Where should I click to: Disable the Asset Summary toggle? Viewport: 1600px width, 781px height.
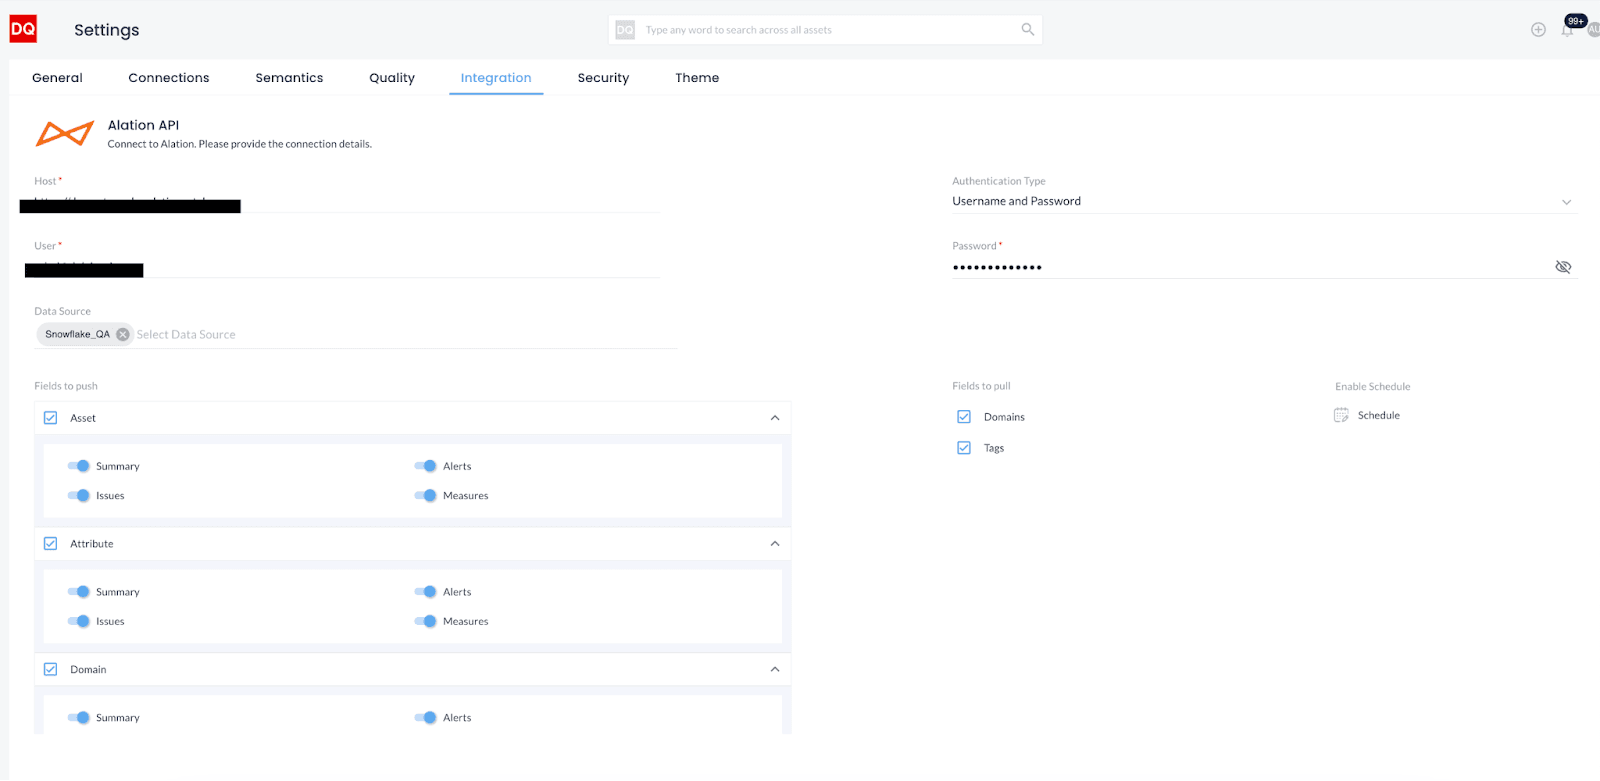79,466
